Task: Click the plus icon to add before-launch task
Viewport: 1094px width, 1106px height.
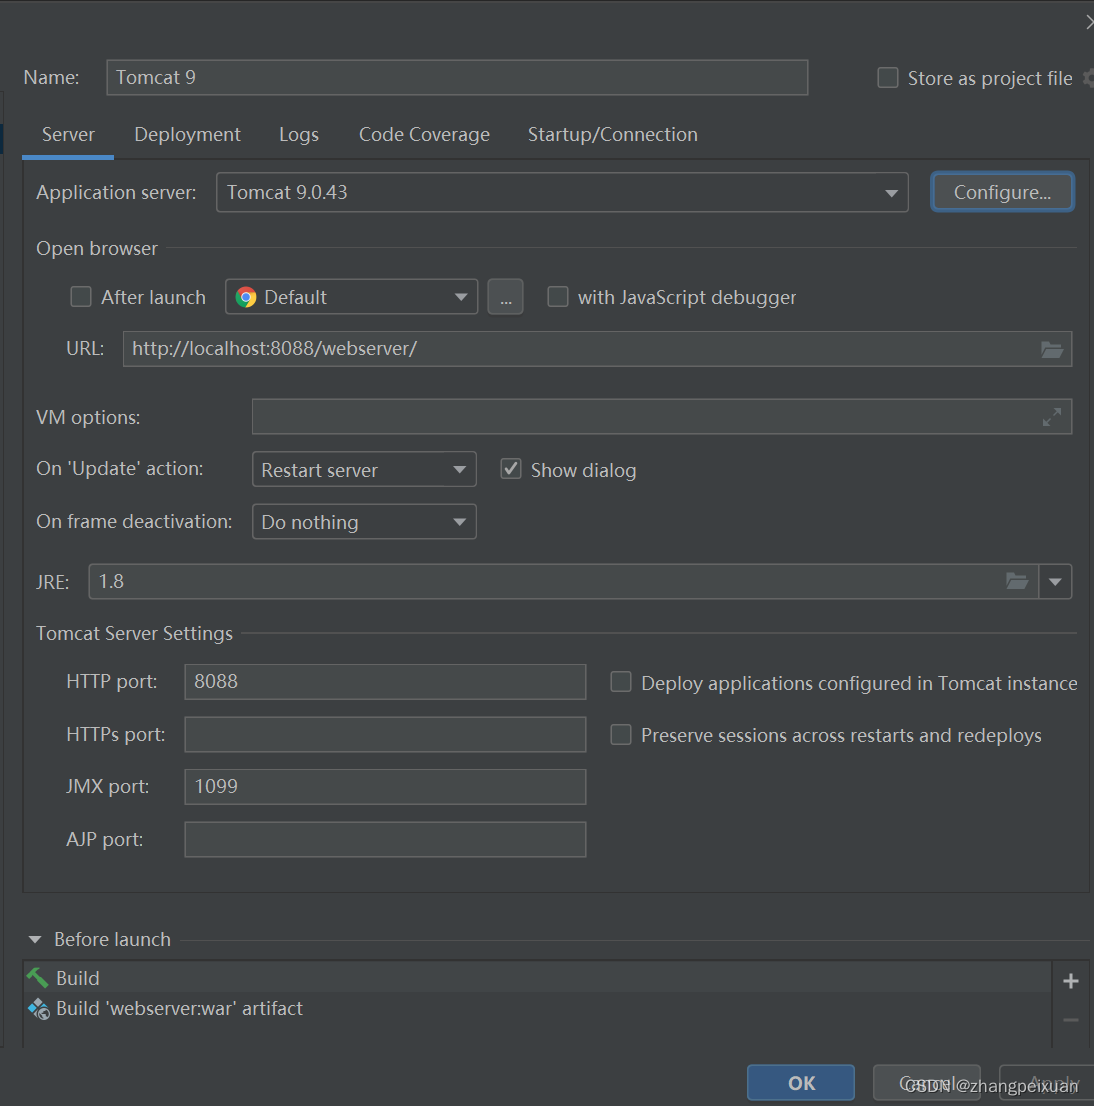Action: [x=1071, y=980]
